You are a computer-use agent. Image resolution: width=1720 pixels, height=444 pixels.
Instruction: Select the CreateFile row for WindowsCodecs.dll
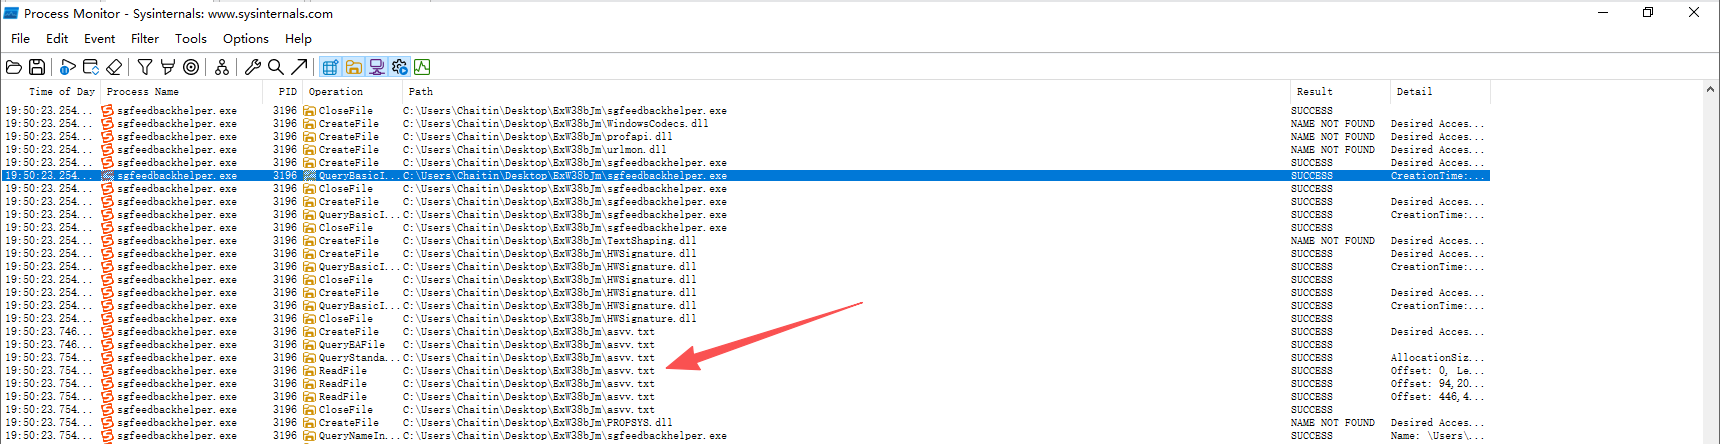coord(746,124)
